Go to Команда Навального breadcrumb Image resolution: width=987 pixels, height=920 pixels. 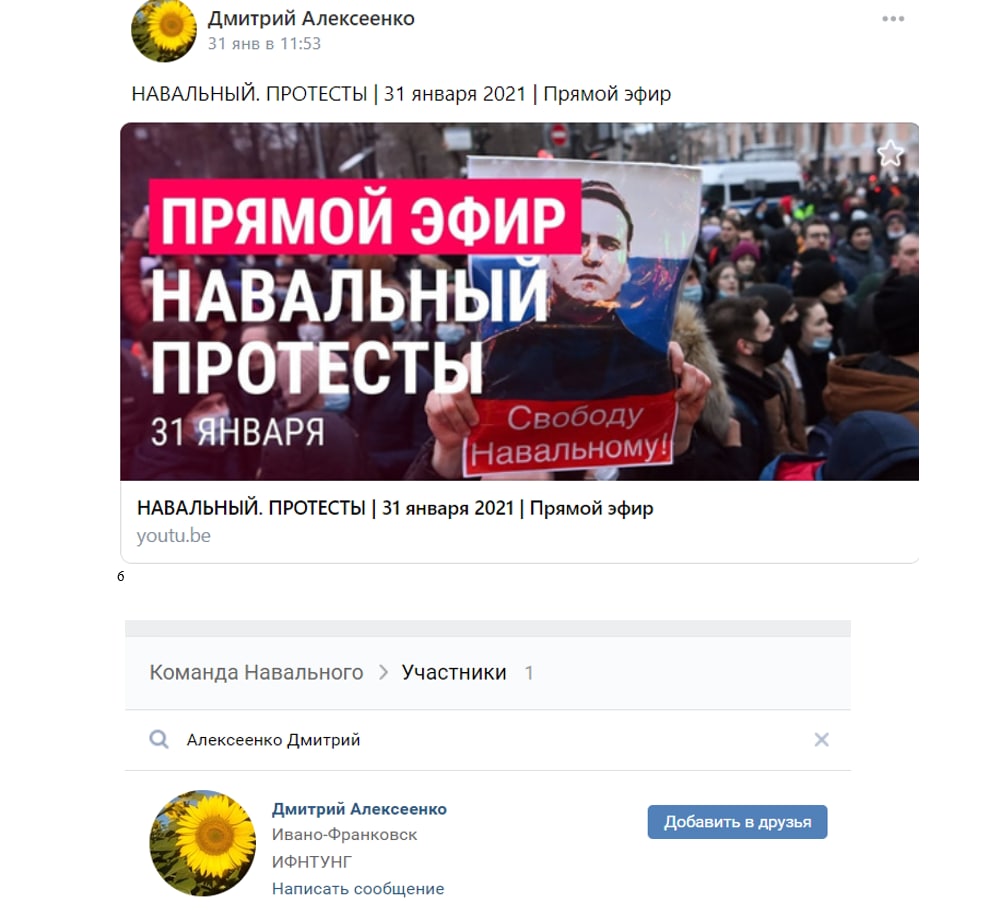256,673
